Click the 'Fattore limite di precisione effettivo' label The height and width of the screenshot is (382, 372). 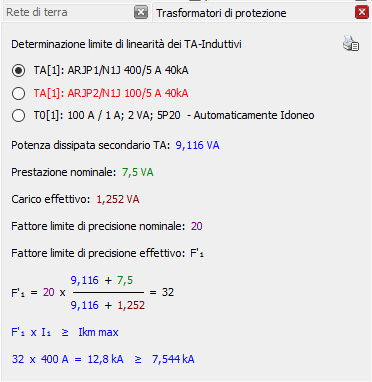98,253
